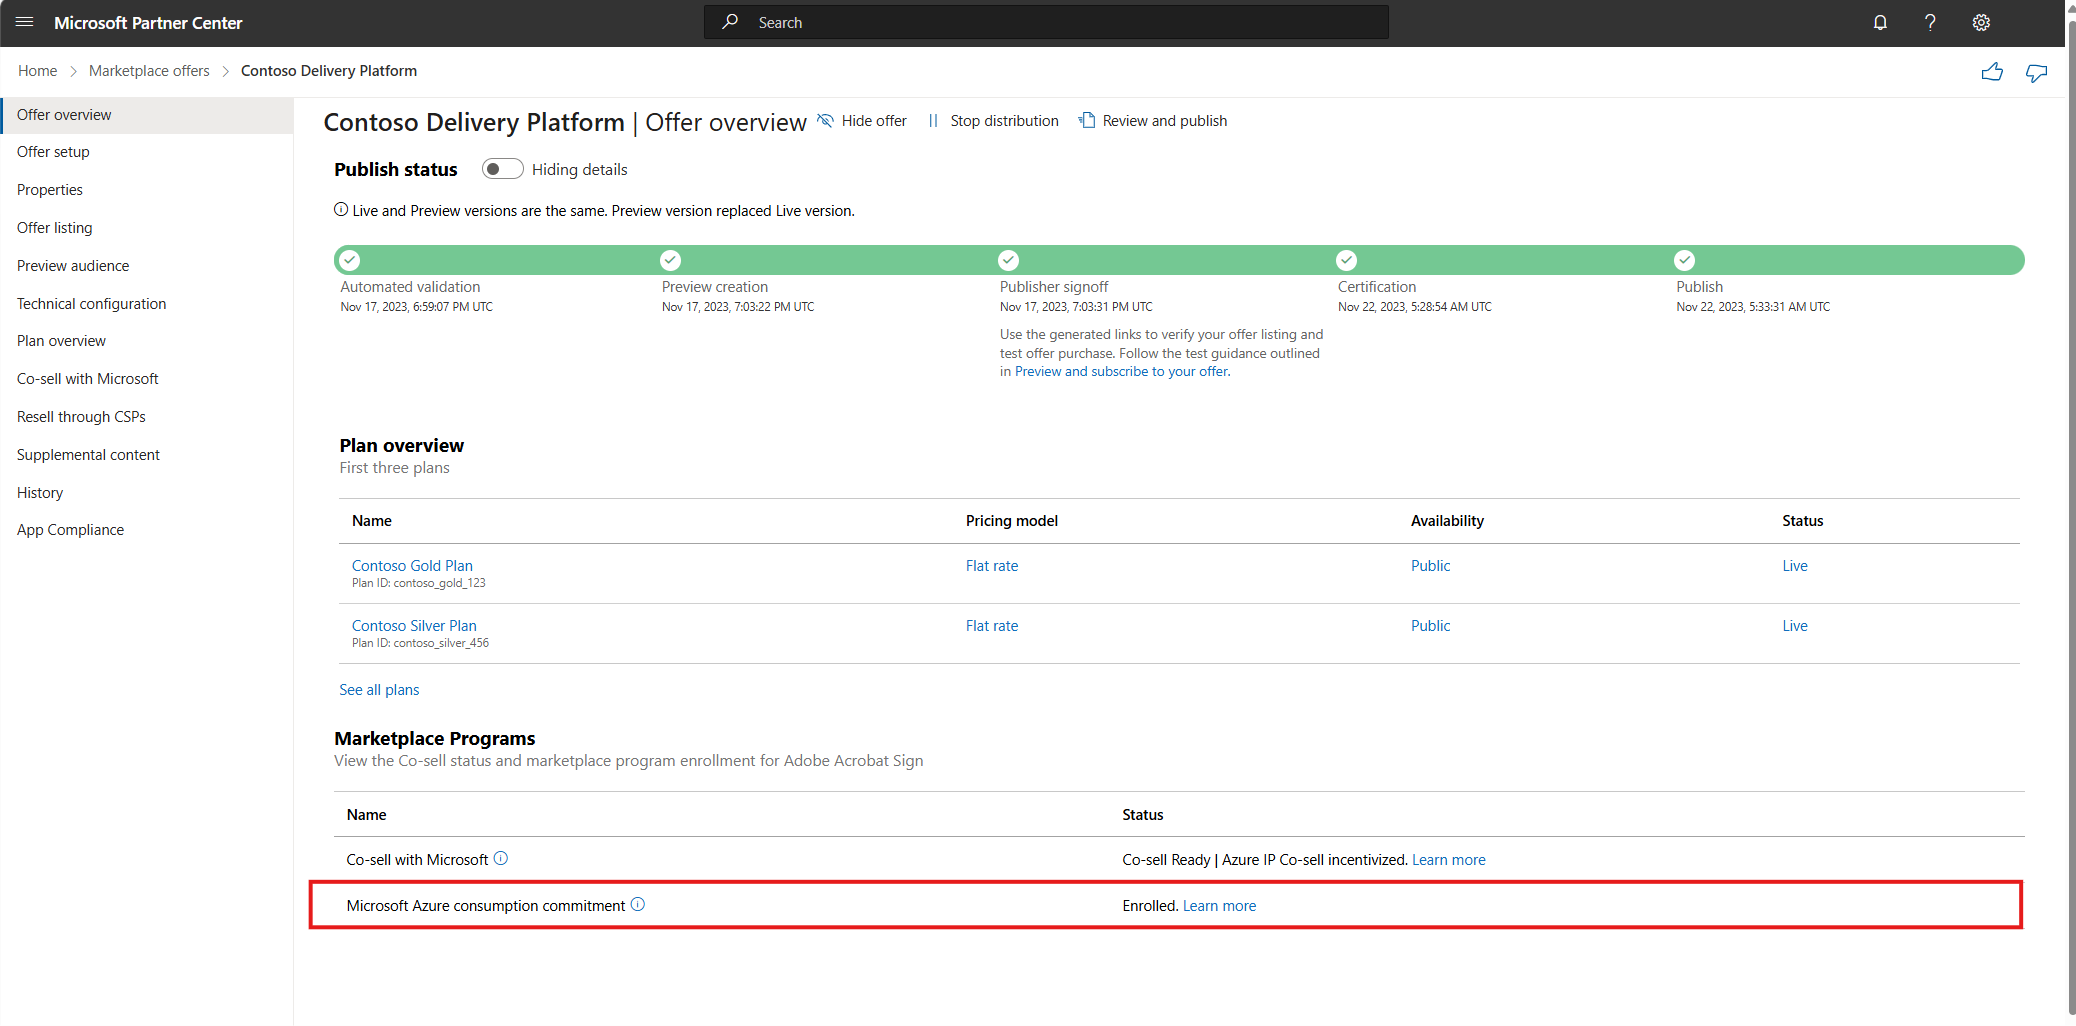
Task: Click in the Search input field
Action: pyautogui.click(x=1046, y=22)
